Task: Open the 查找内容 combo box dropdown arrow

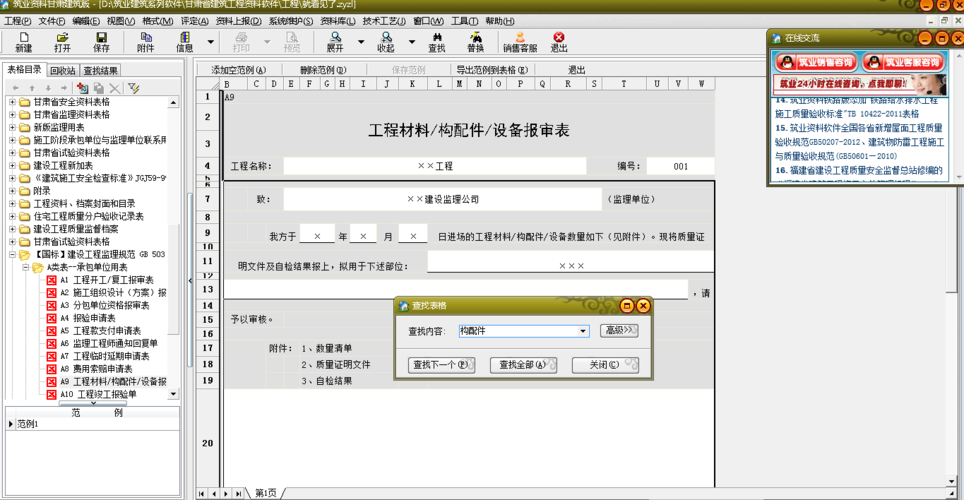Action: pos(583,331)
